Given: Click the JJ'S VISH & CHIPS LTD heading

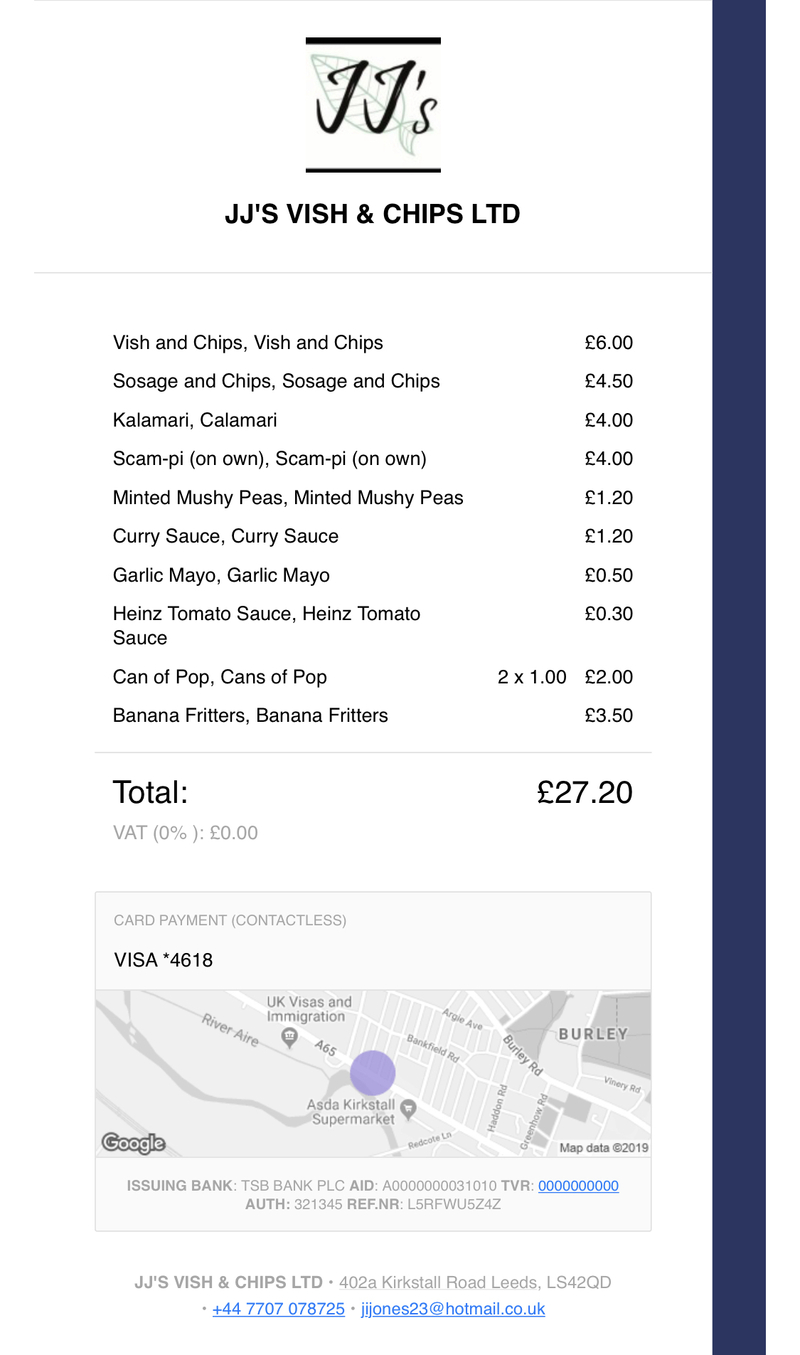Looking at the screenshot, I should click(x=372, y=214).
